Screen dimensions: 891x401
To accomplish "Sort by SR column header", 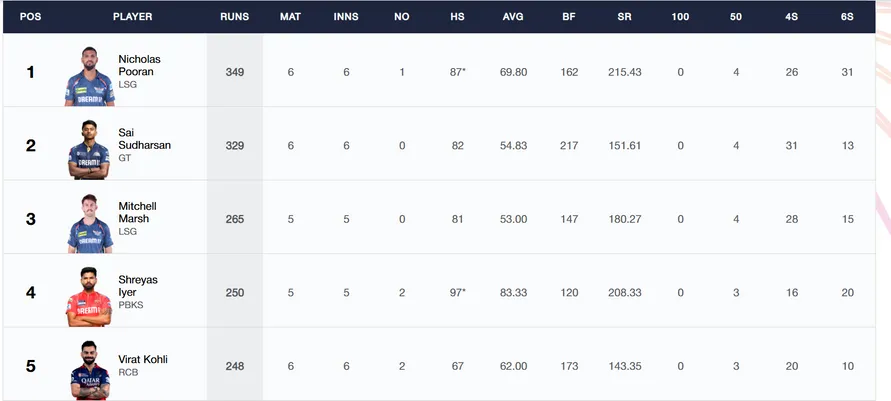I will tap(624, 17).
